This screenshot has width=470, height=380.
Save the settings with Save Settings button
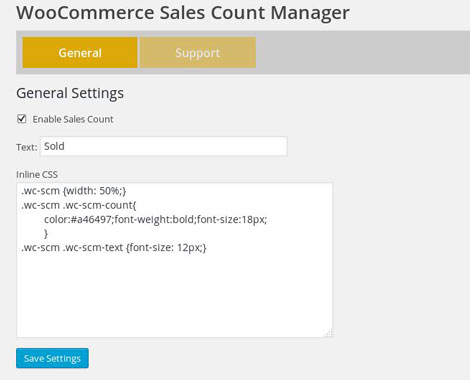(52, 358)
